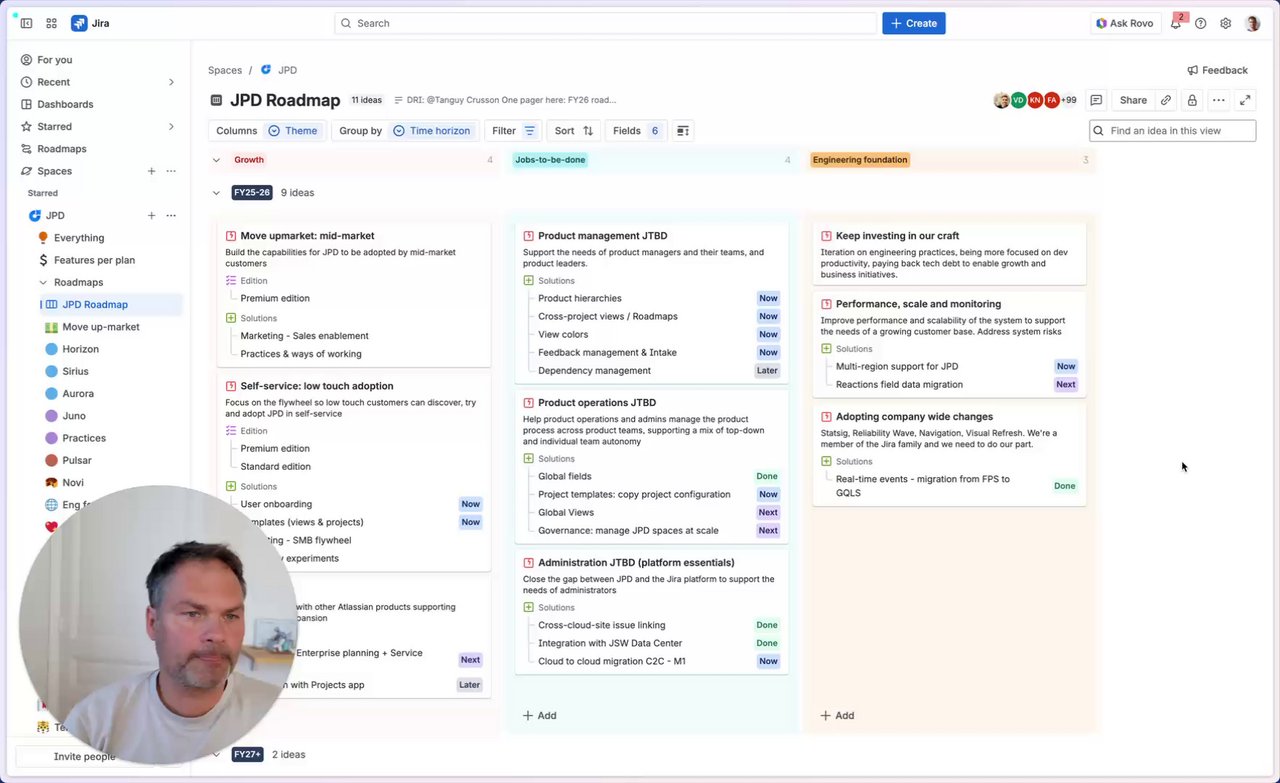Click the Share button

click(1133, 100)
